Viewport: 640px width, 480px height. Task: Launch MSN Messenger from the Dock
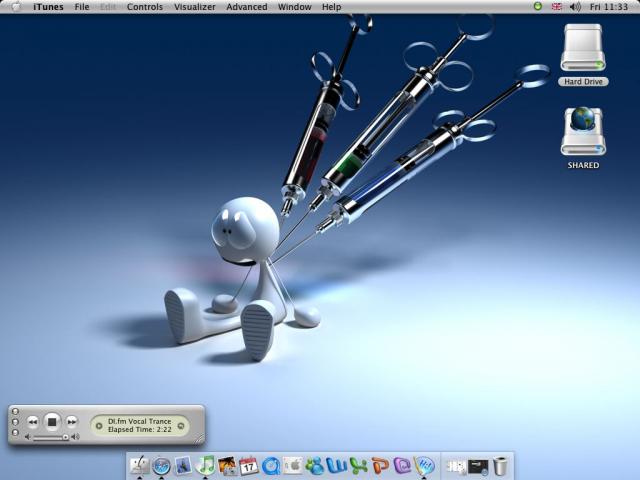(x=315, y=466)
